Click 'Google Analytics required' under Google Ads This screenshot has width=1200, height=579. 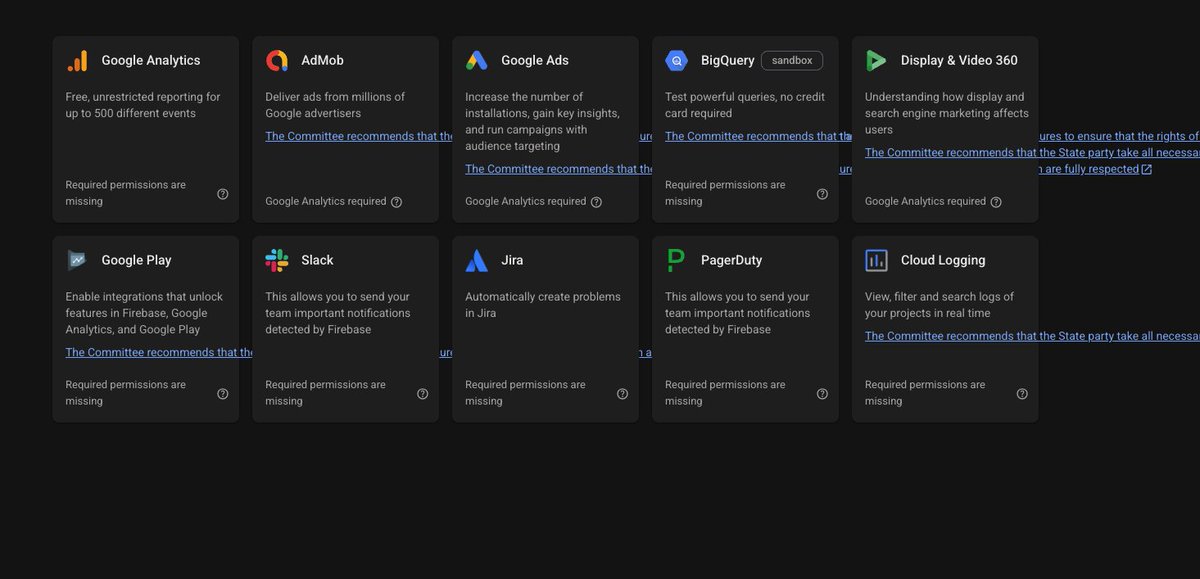point(525,202)
